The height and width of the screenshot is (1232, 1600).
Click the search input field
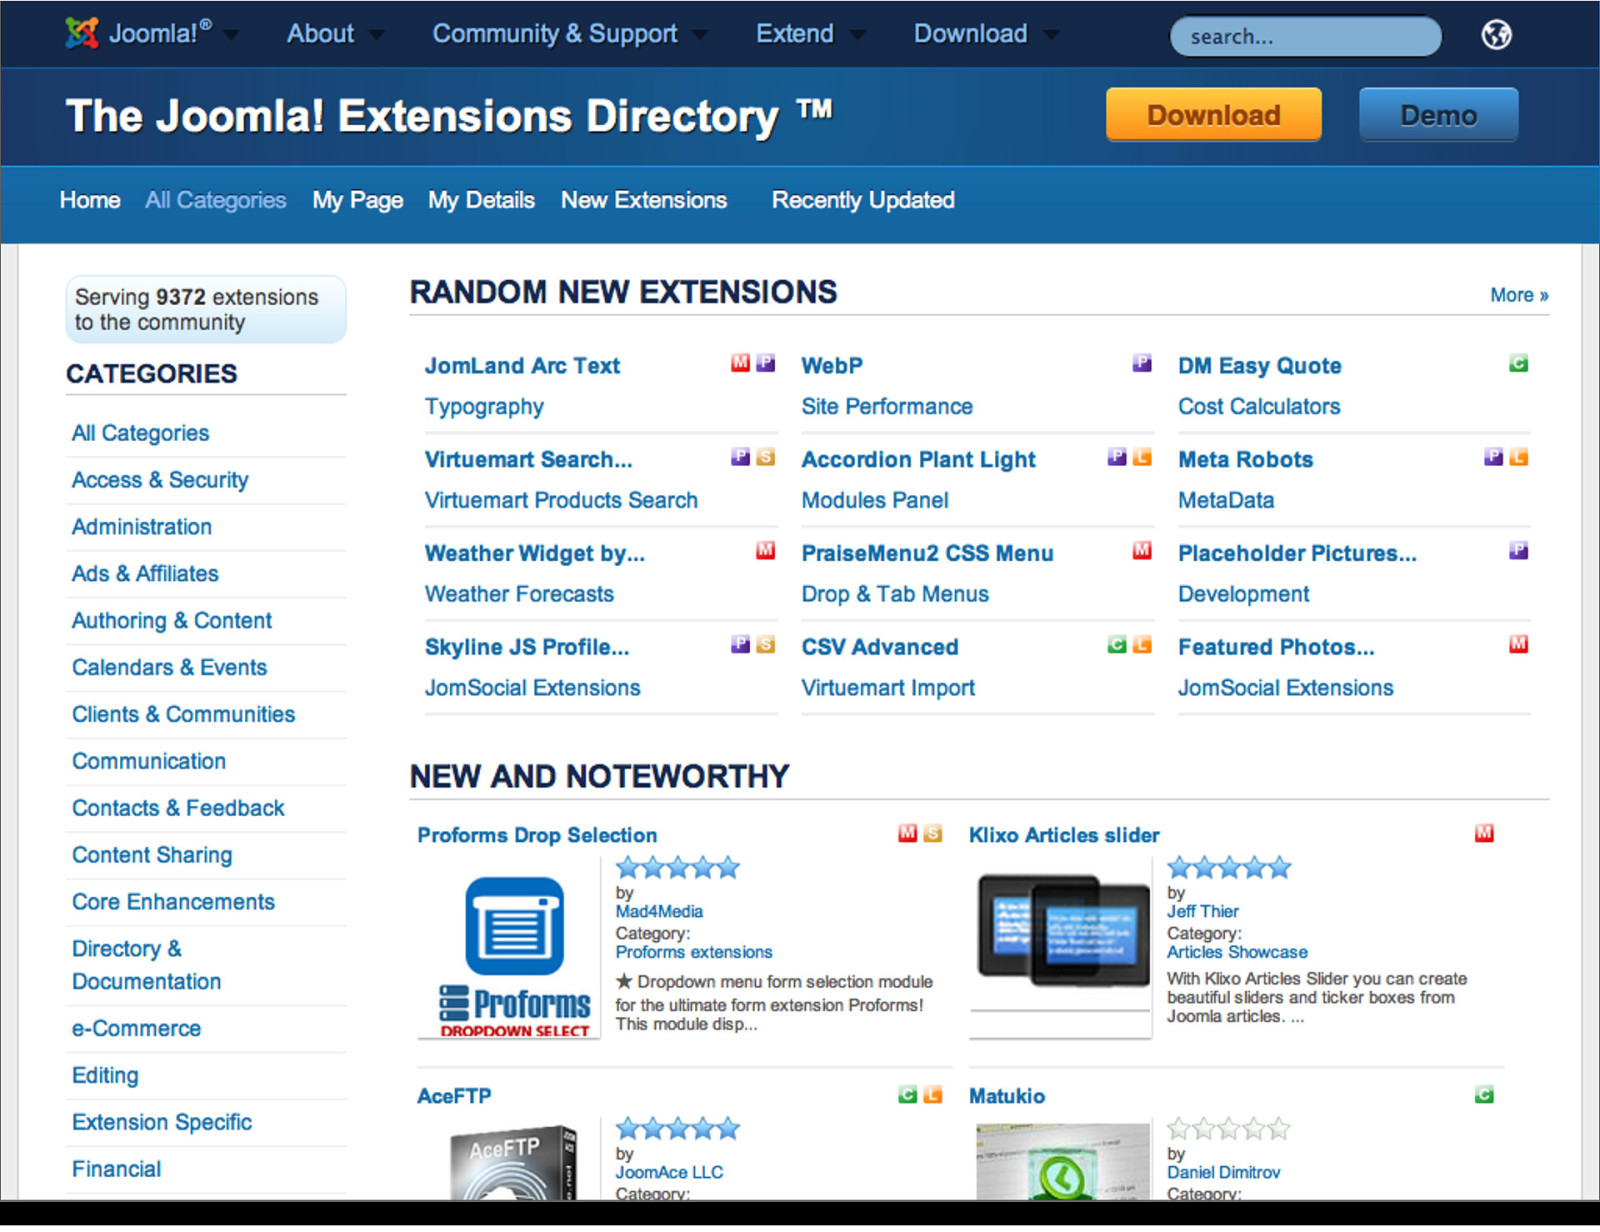(1305, 37)
